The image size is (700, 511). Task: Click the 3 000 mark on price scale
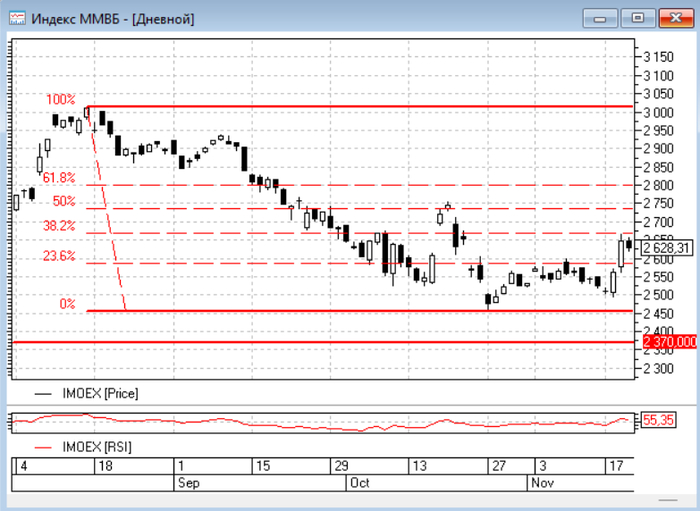click(x=658, y=112)
